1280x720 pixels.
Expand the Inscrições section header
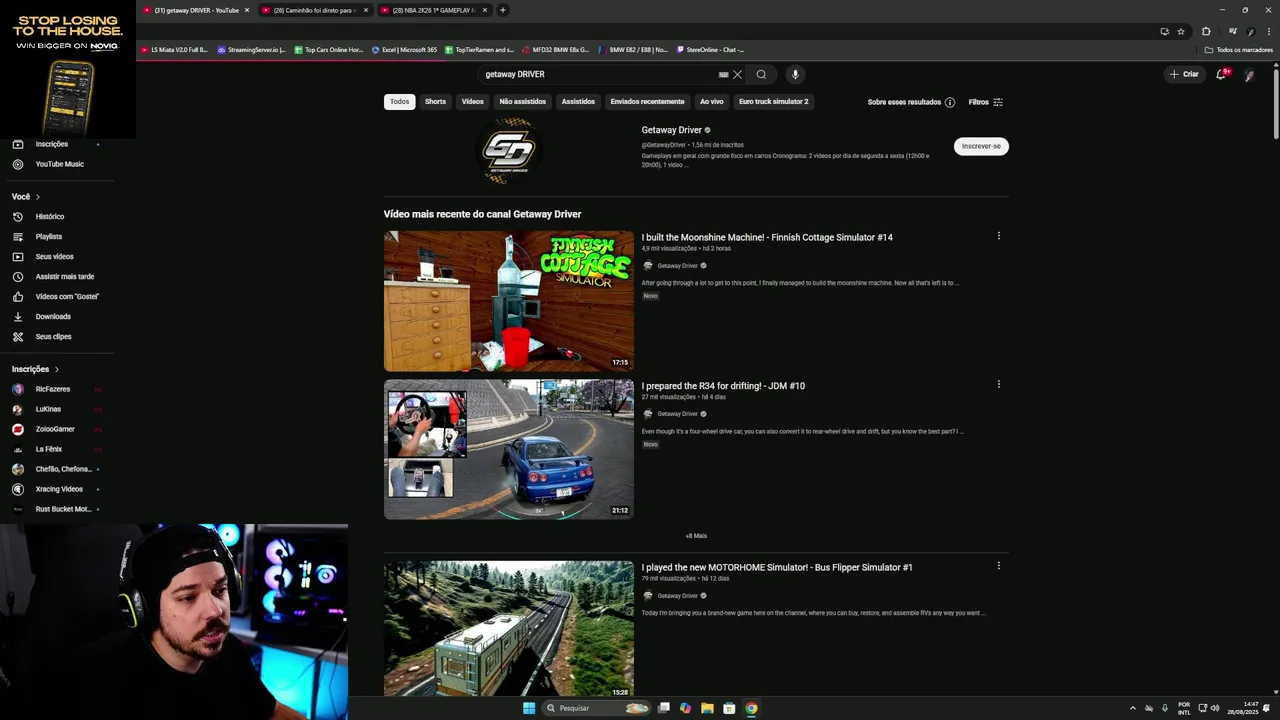tap(36, 369)
